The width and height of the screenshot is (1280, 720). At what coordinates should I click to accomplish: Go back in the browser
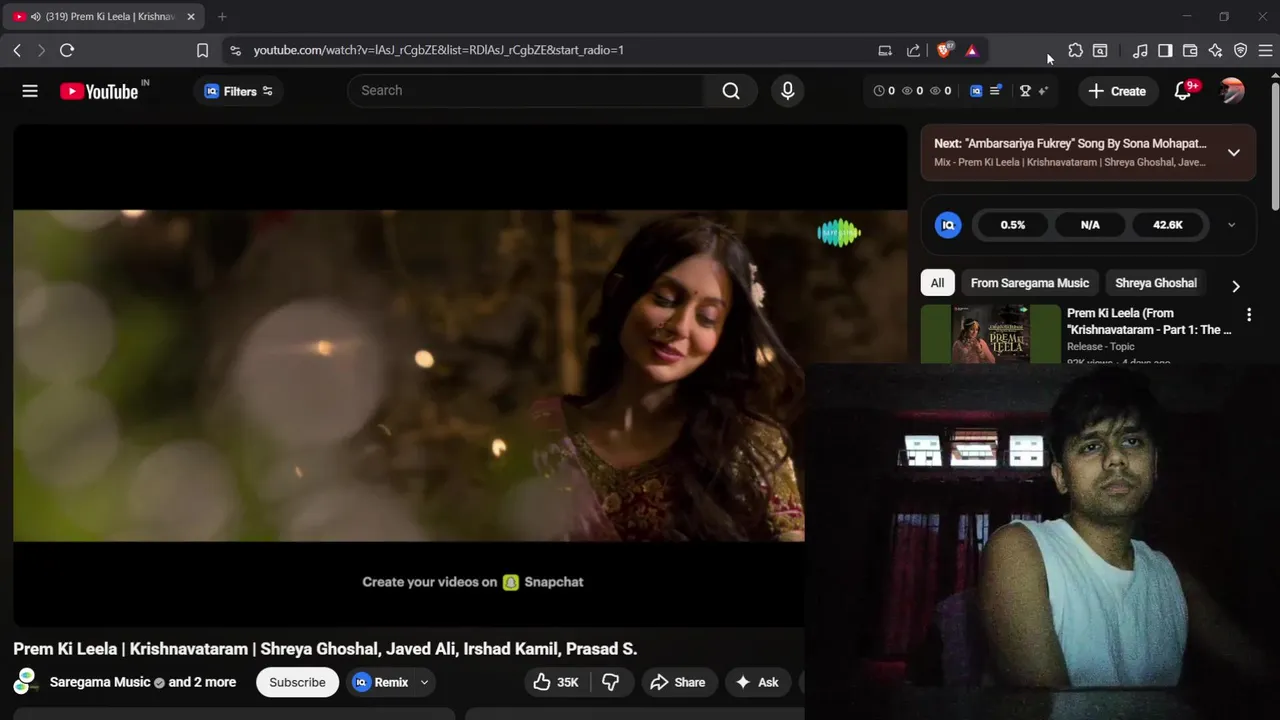(17, 50)
